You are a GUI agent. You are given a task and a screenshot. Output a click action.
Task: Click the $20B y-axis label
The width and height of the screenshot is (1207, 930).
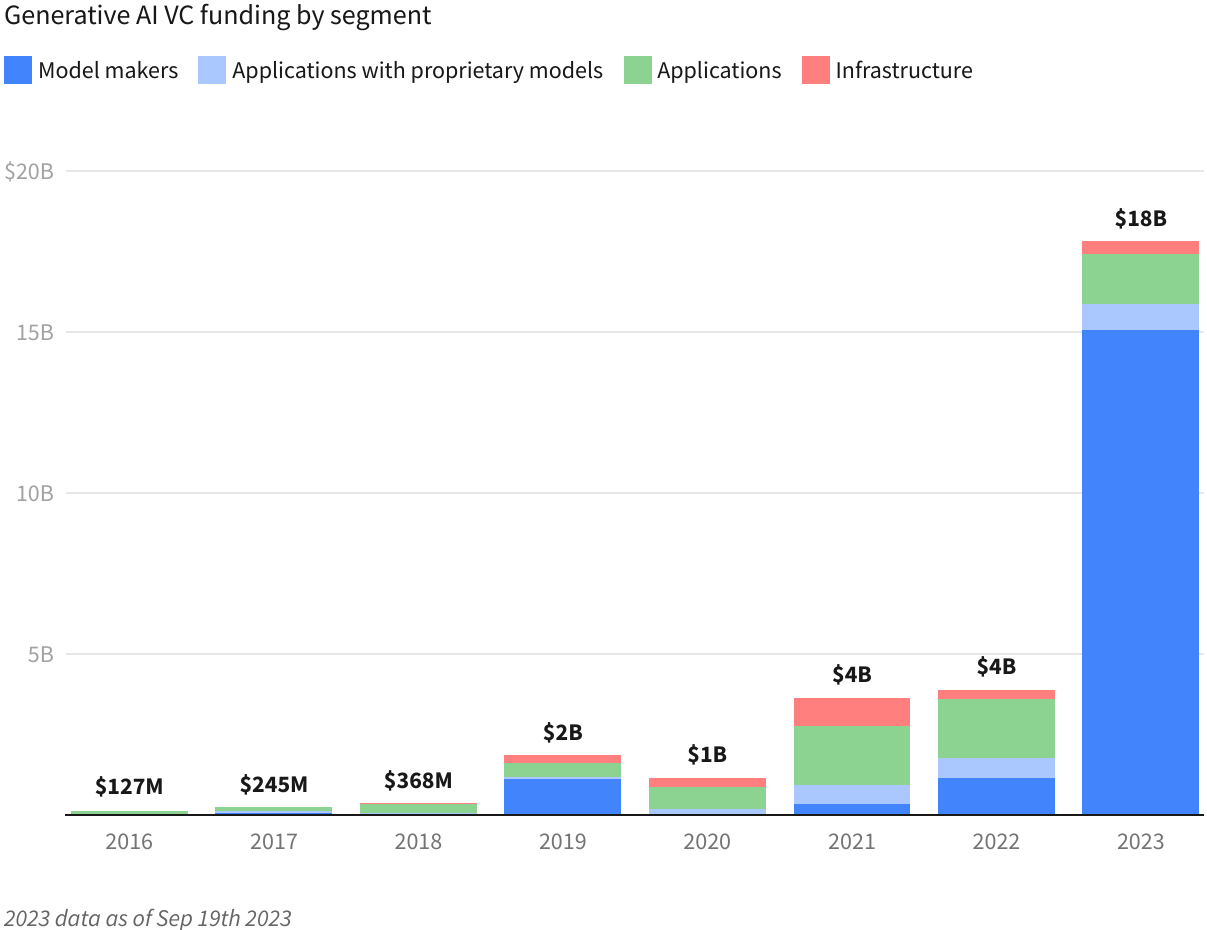click(29, 171)
